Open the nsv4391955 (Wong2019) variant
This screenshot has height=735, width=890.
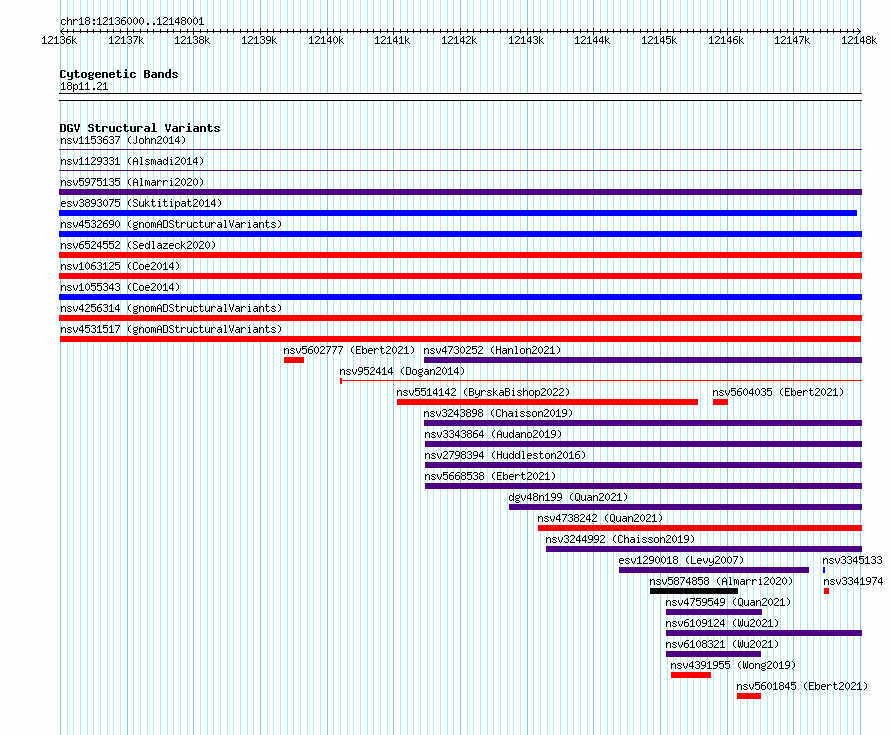click(733, 665)
